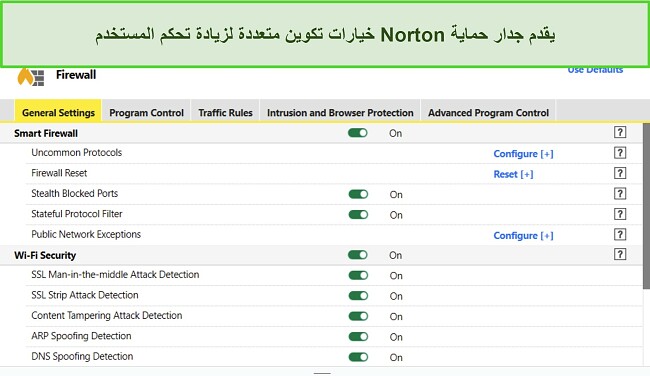
Task: Click the SSL Man-in-the-middle Attack Detection label
Action: click(x=115, y=274)
